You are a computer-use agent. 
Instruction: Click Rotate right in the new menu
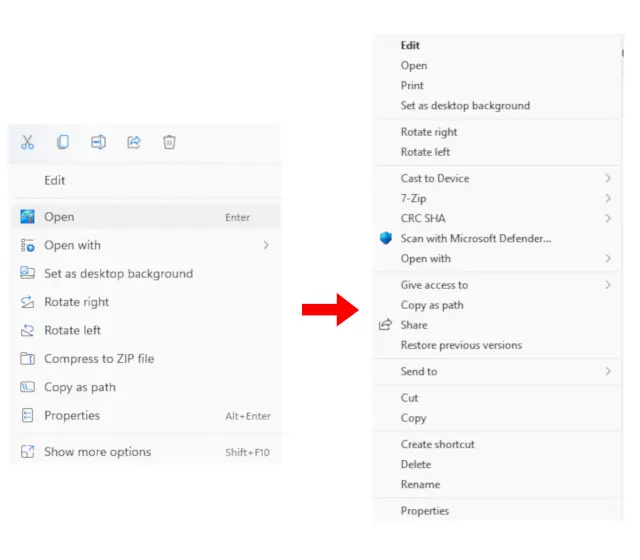76,302
